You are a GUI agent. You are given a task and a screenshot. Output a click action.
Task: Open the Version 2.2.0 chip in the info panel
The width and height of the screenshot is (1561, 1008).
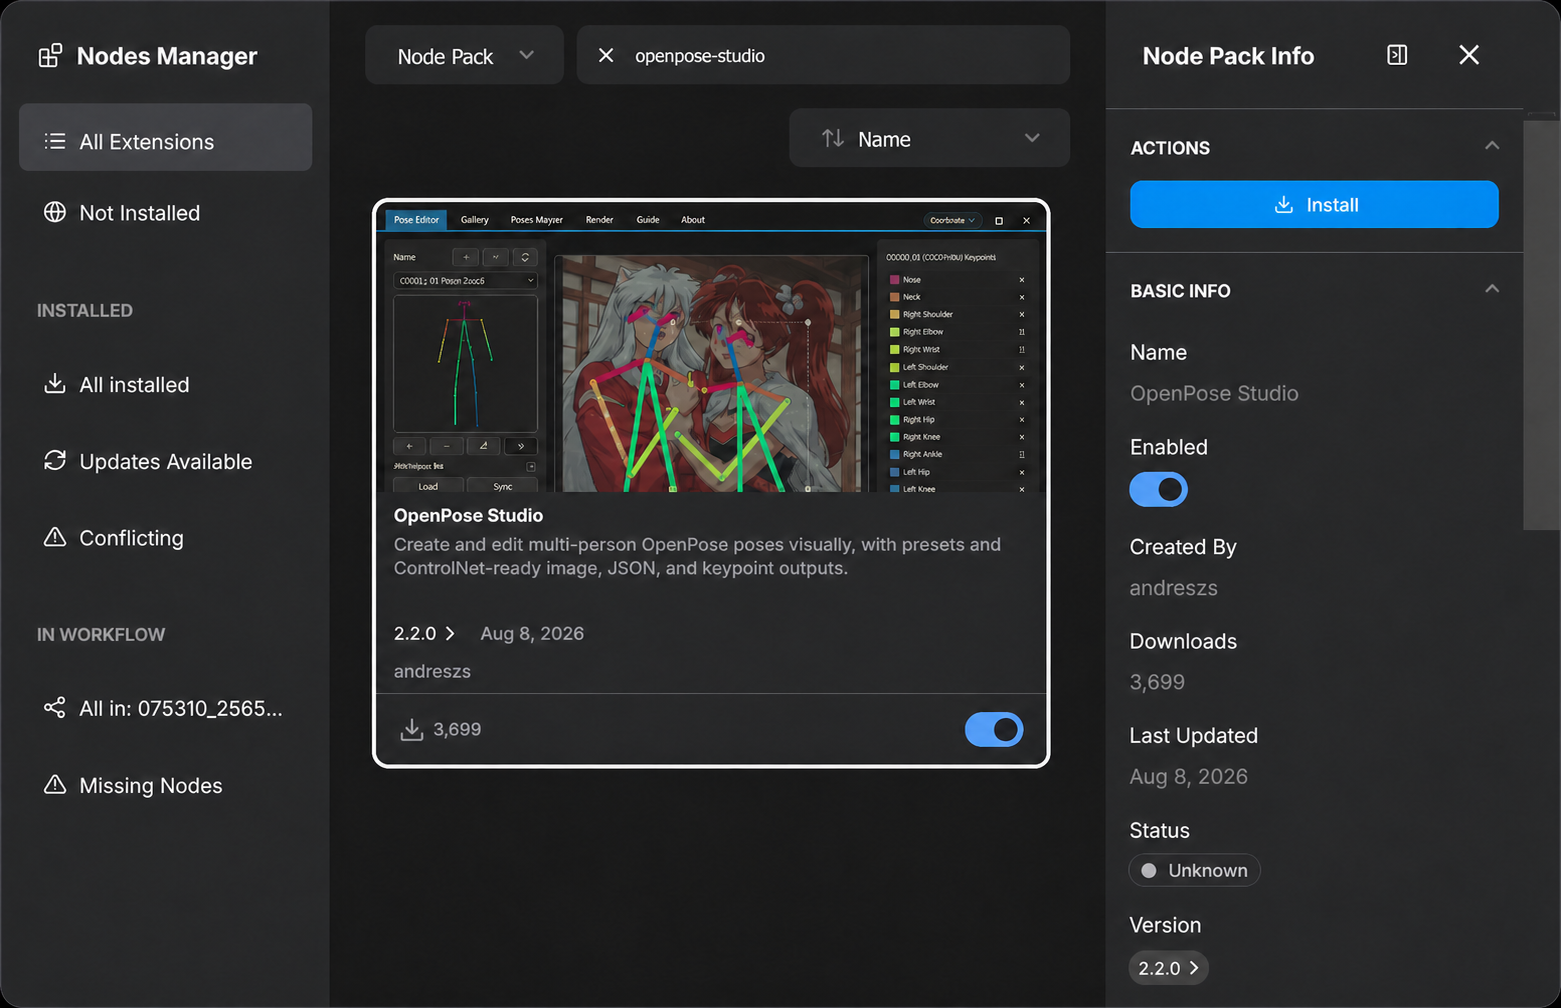click(1168, 968)
